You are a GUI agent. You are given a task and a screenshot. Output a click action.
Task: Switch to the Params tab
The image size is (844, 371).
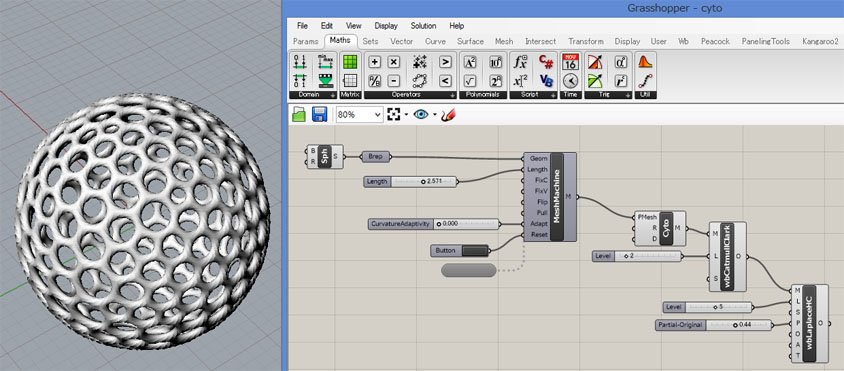pos(306,41)
